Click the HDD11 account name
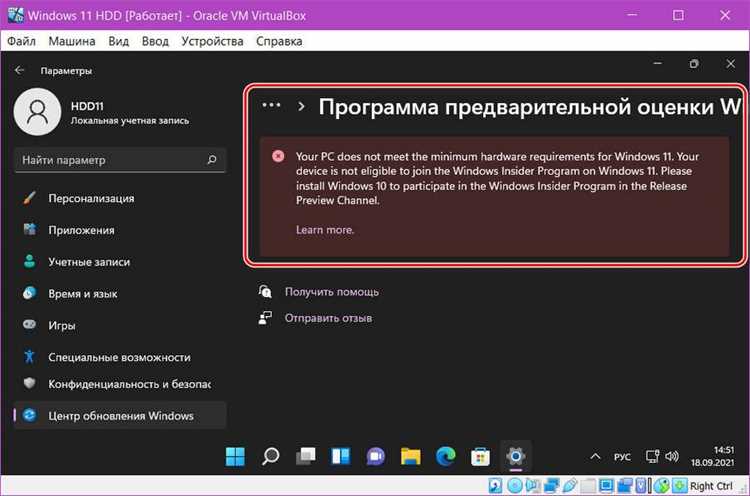This screenshot has height=496, width=750. click(x=87, y=106)
